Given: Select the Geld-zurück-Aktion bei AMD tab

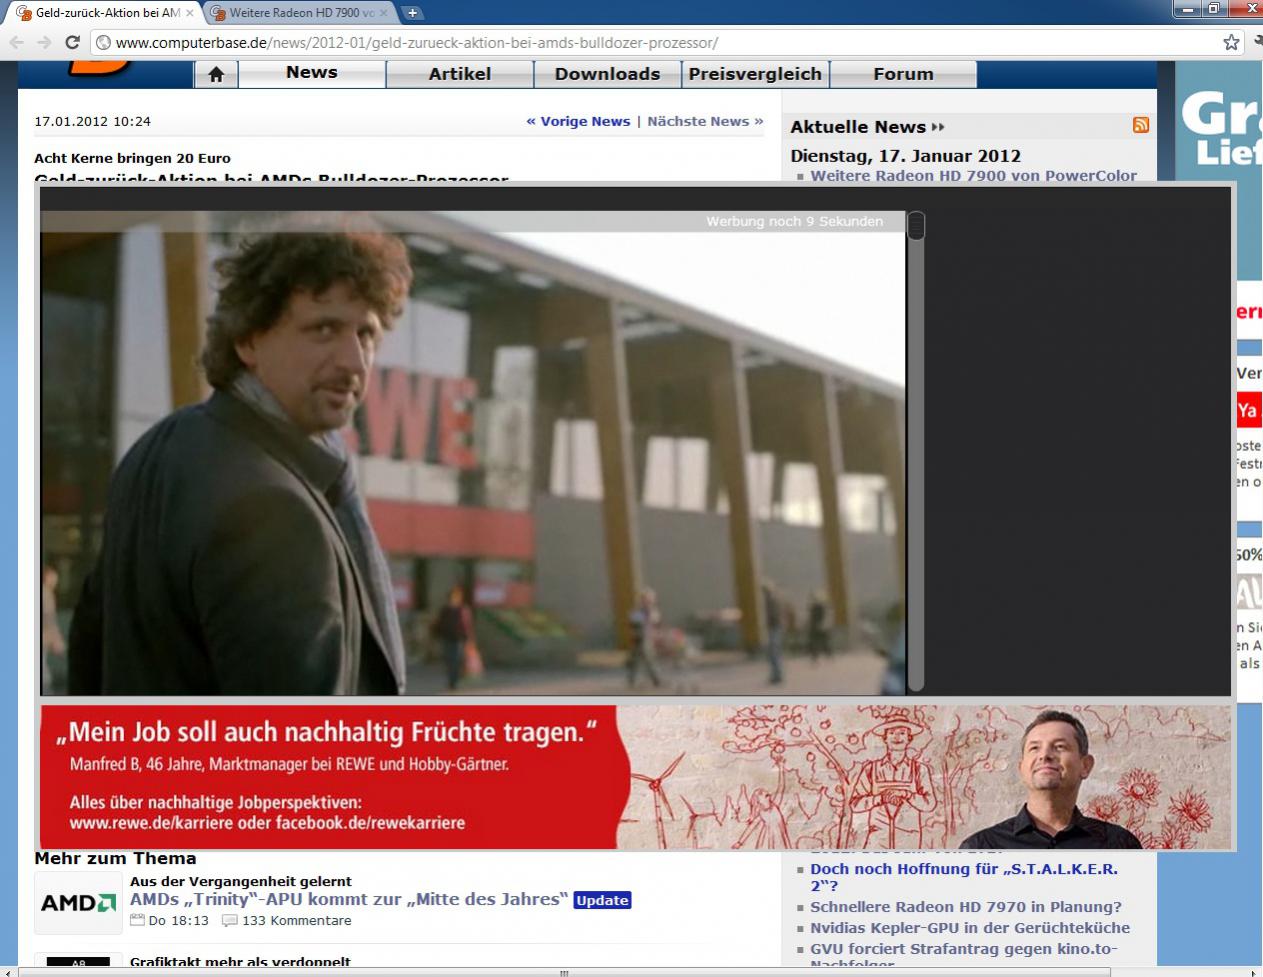Looking at the screenshot, I should coord(107,13).
